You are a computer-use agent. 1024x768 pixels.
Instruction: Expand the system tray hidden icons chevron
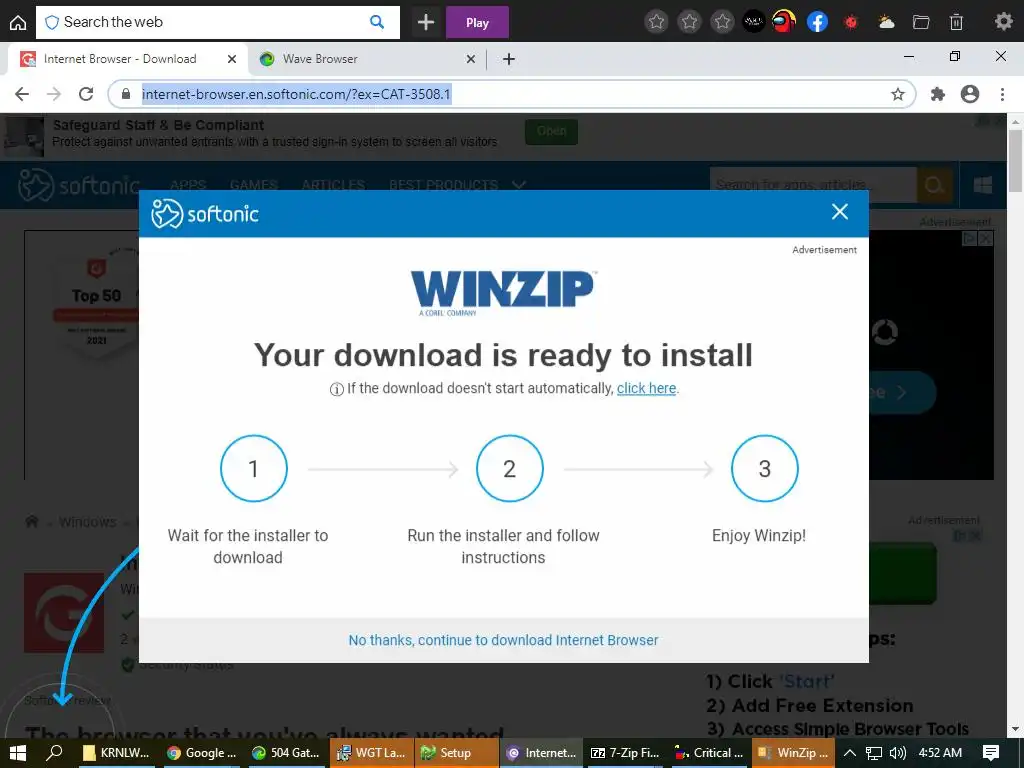[850, 753]
